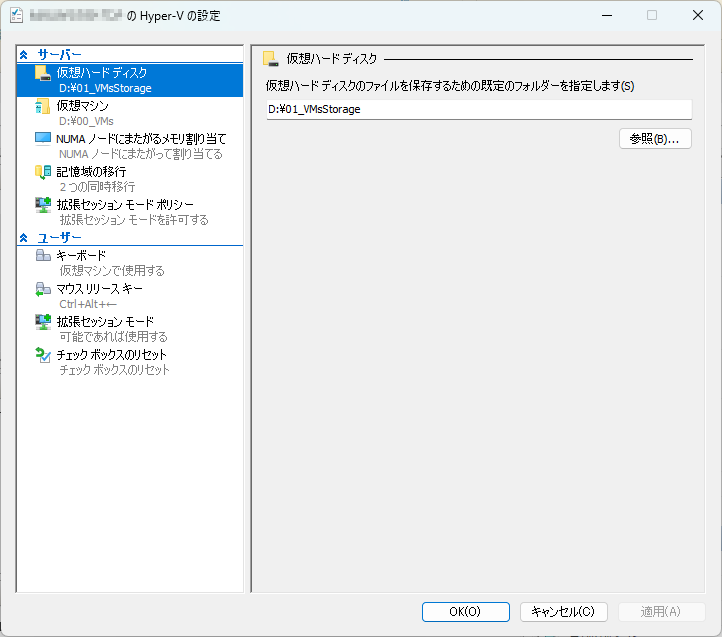Click the 仮想マシン folder icon
The height and width of the screenshot is (637, 722).
[x=43, y=106]
